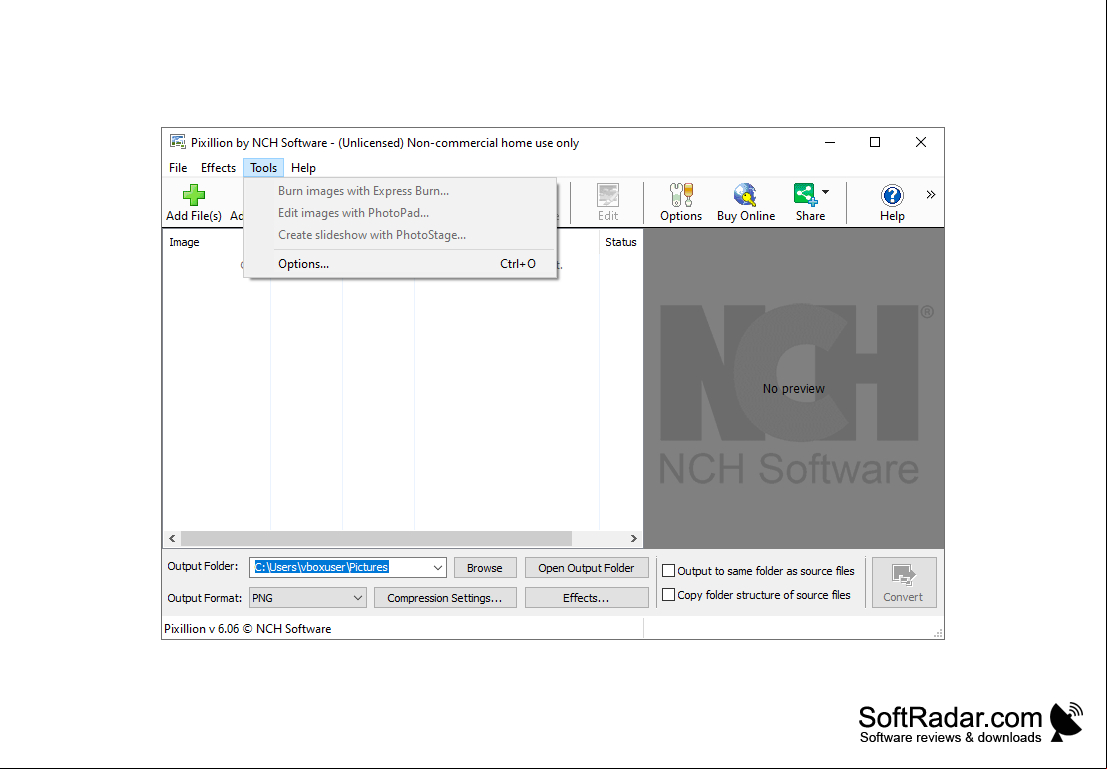Open the Effects menu

click(x=218, y=167)
